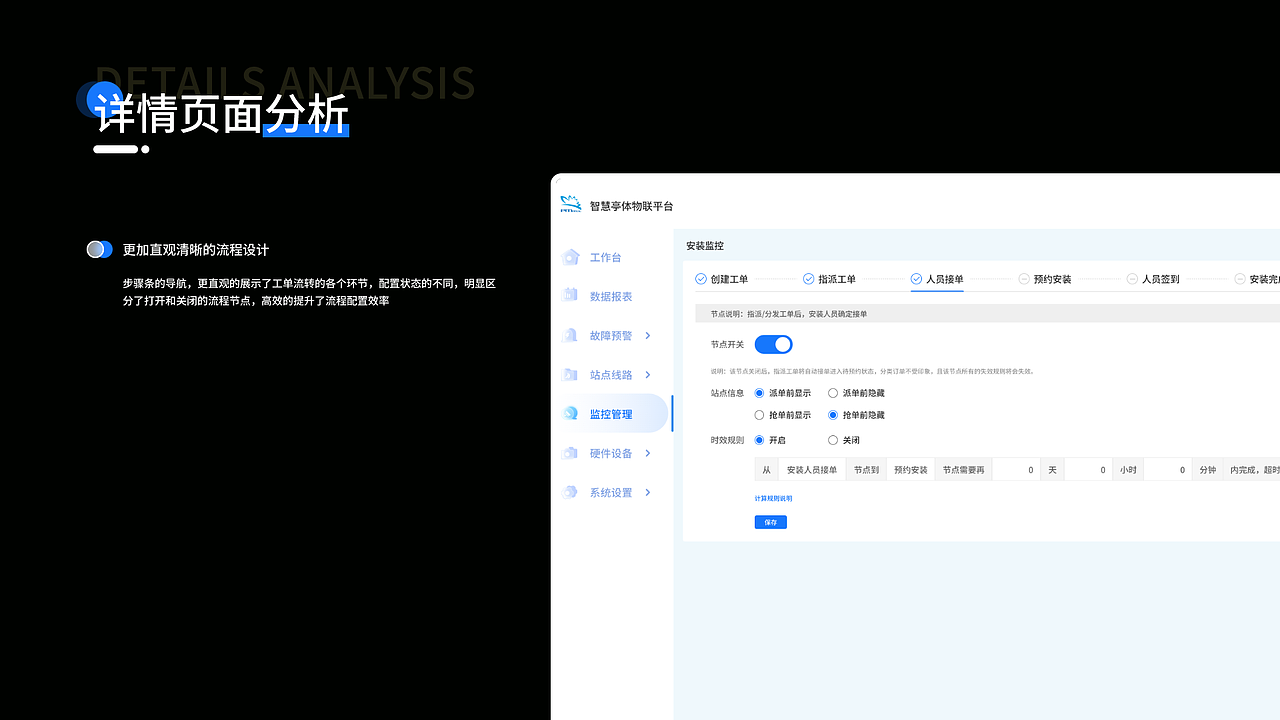Select the 数据报表 report icon
1280x720 pixels.
572,296
